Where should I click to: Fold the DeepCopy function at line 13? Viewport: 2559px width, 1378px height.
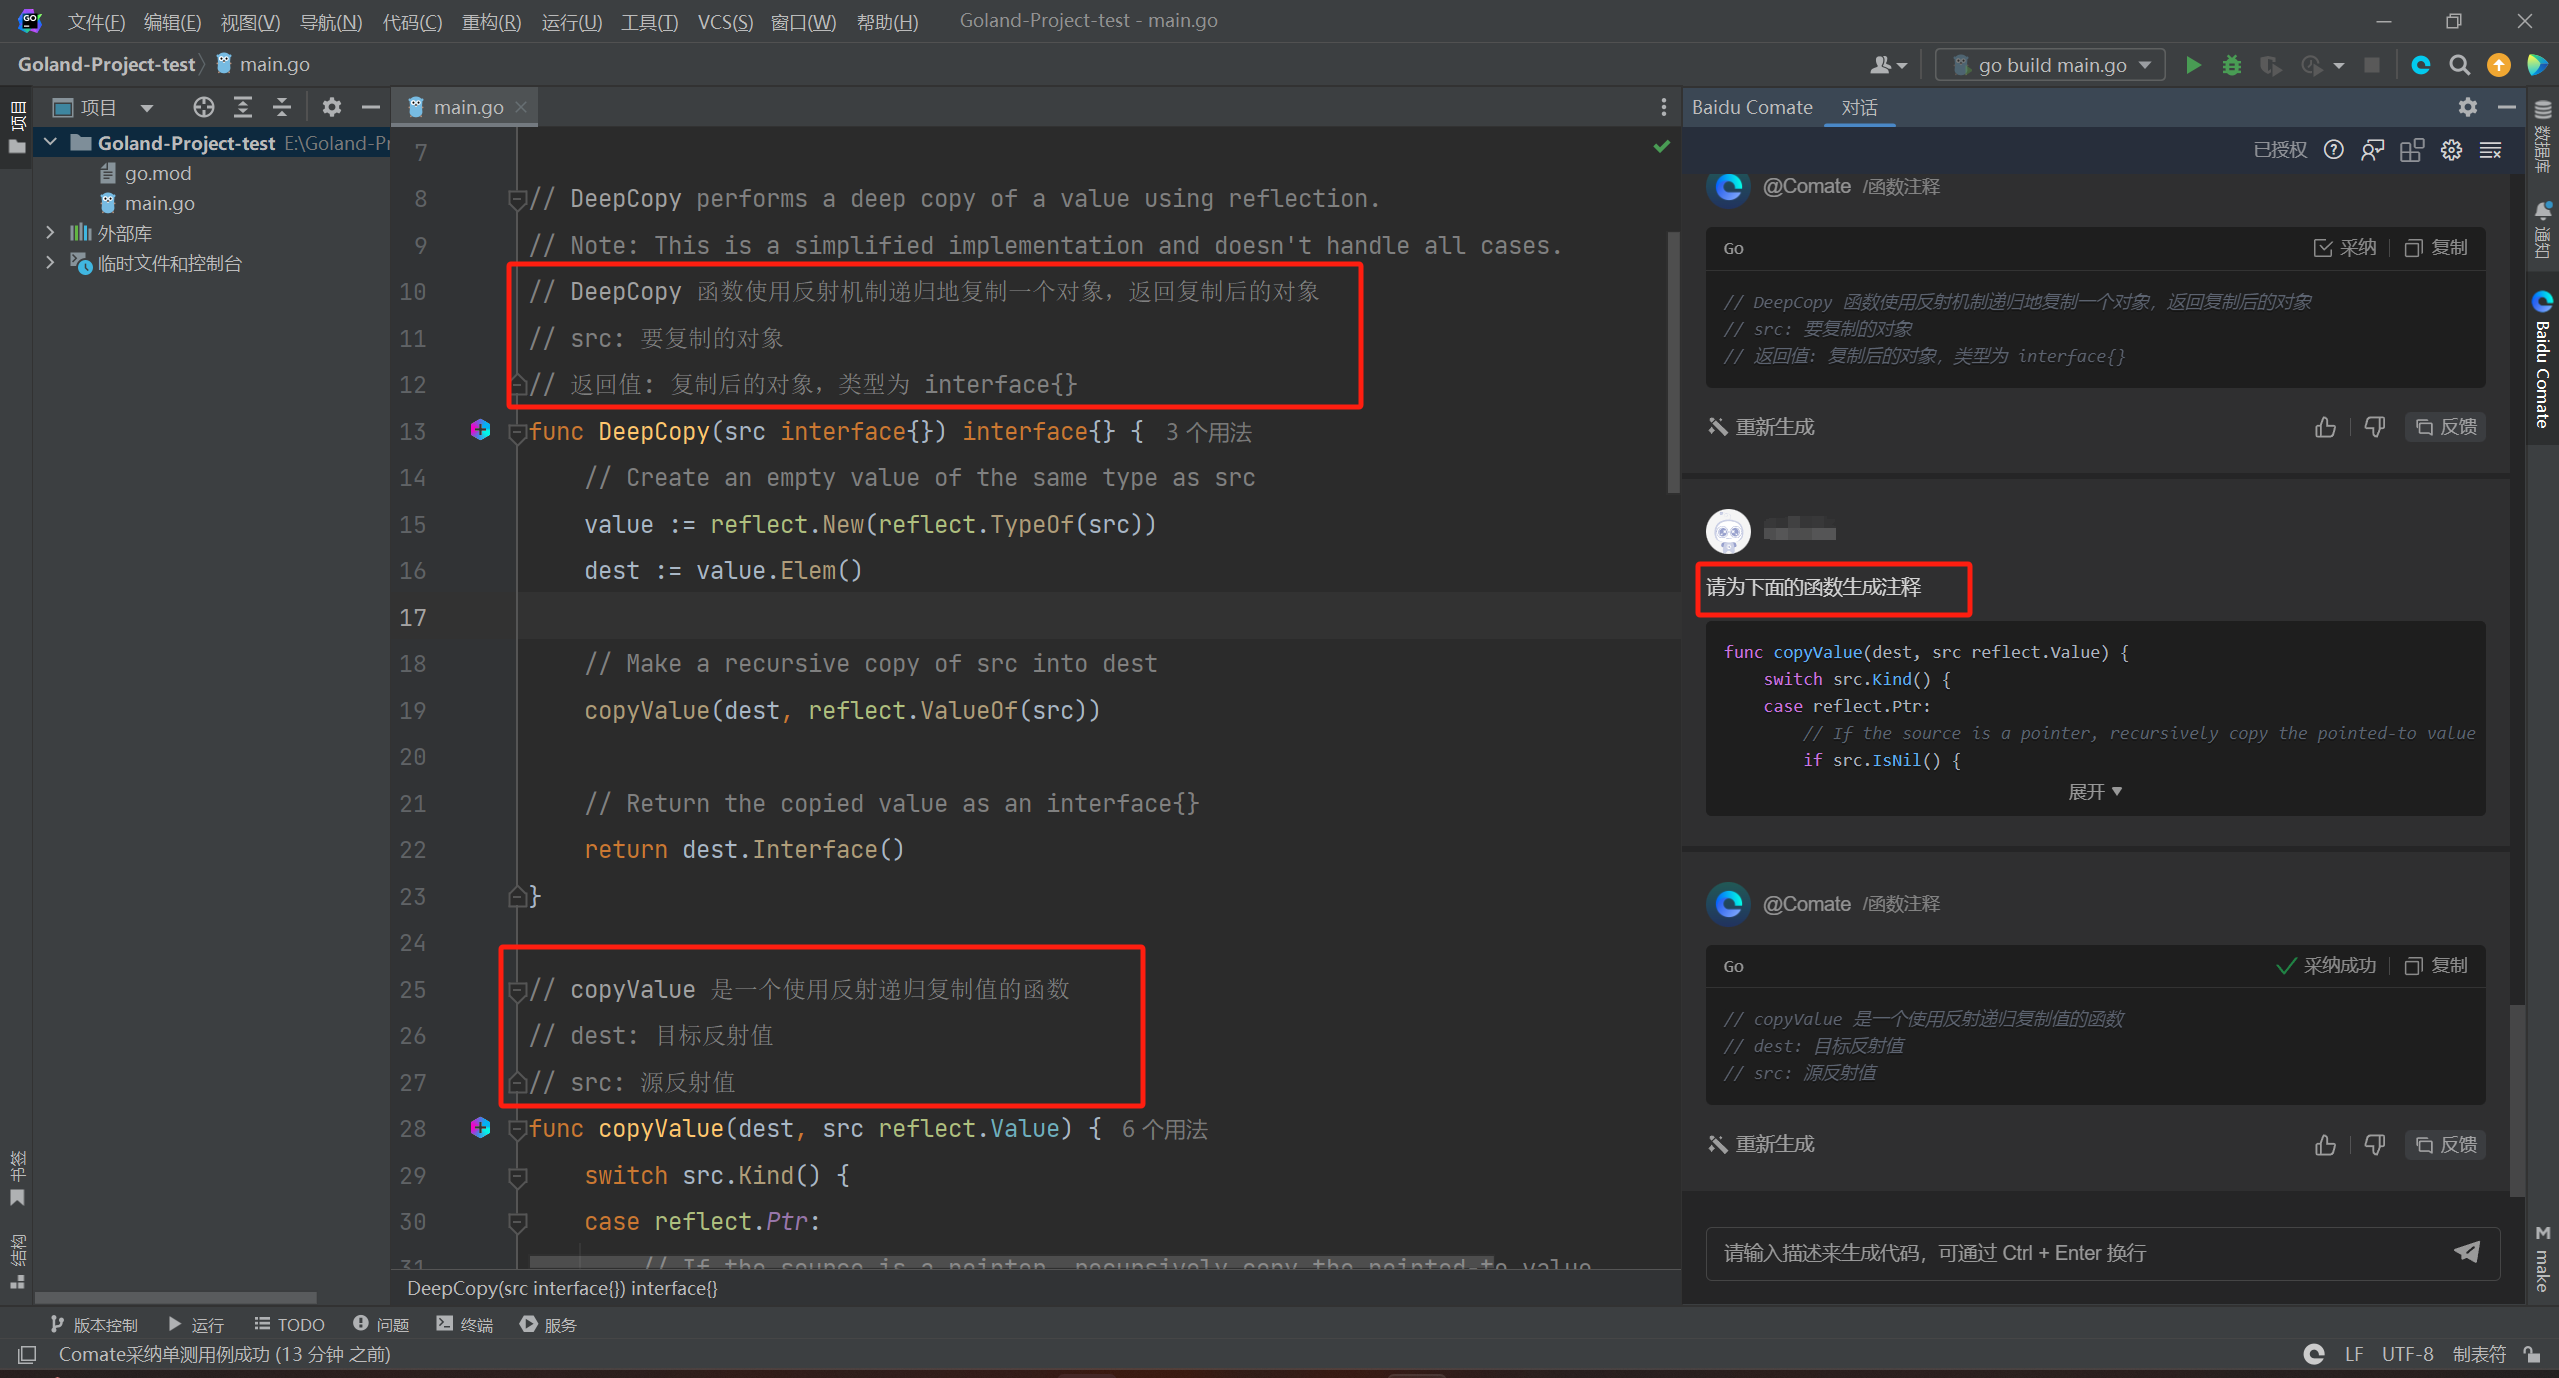coord(517,433)
